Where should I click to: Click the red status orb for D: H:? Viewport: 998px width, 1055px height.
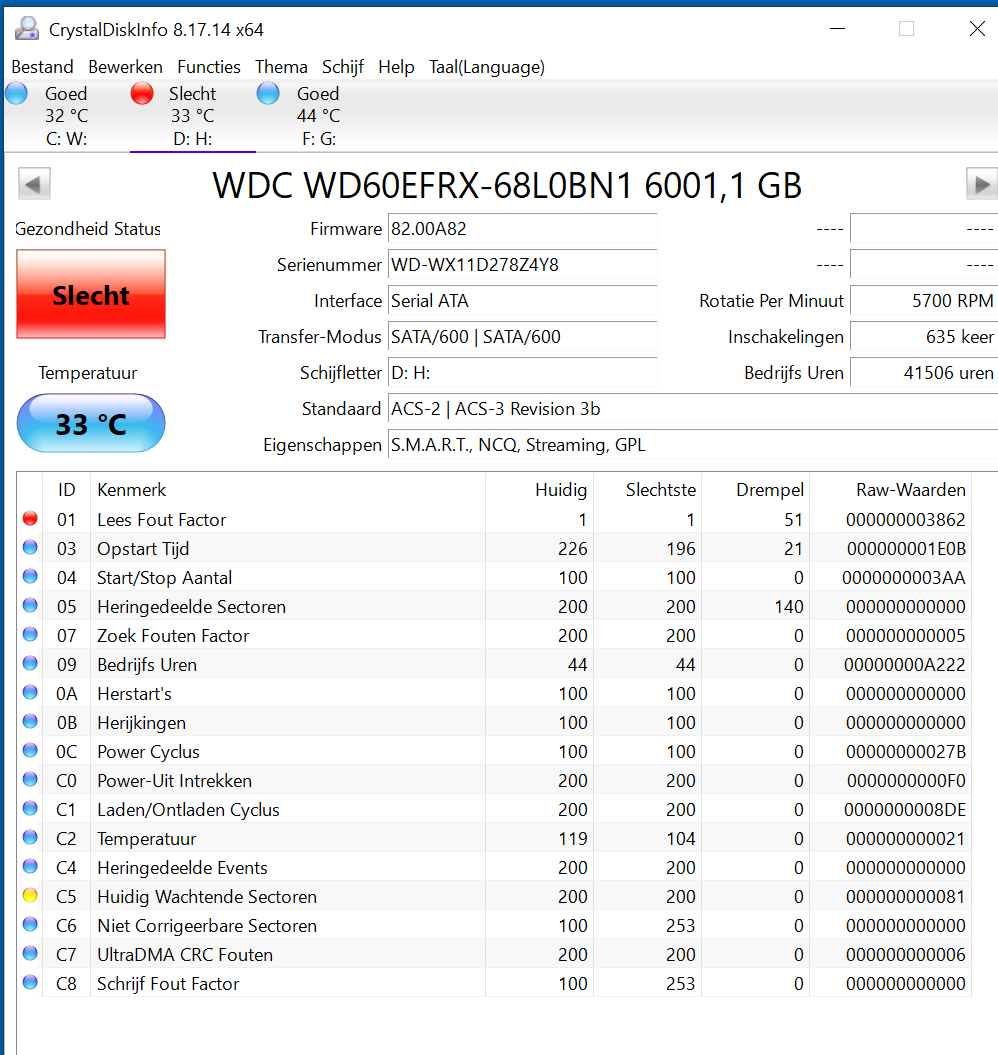coord(142,93)
